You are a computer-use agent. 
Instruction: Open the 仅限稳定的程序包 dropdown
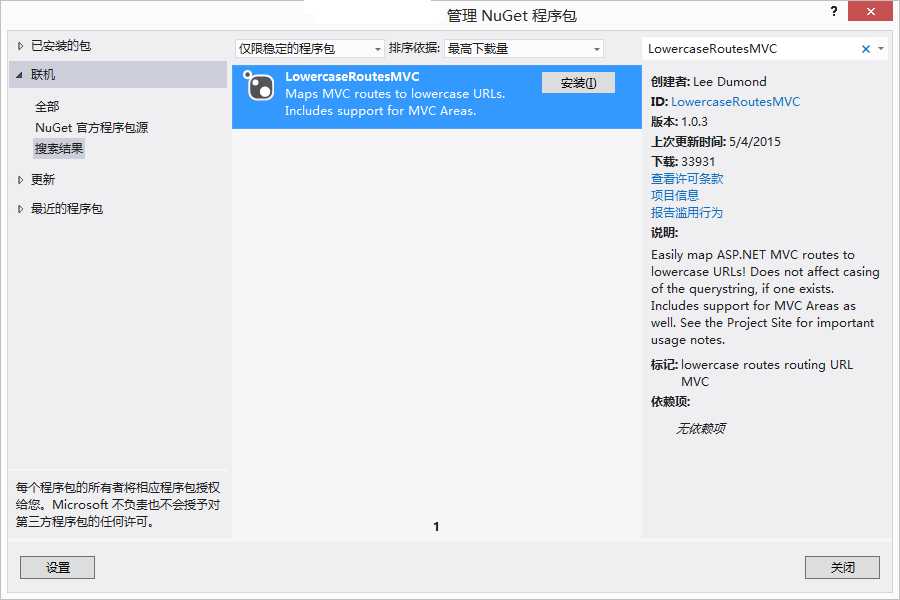(x=310, y=49)
